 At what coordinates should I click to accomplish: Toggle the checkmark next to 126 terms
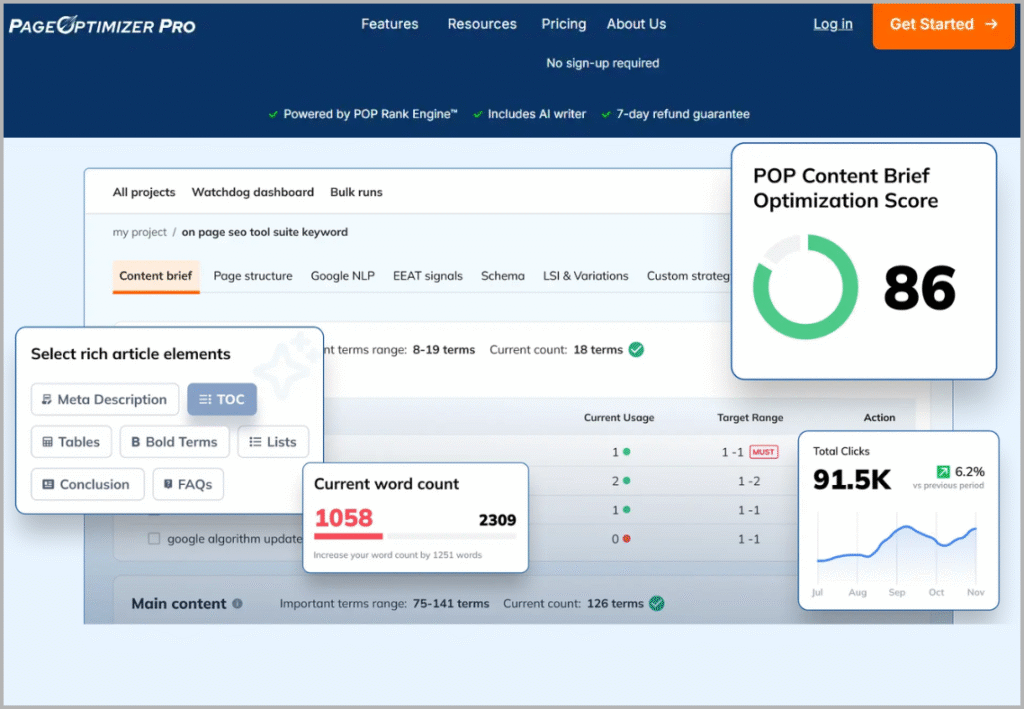pos(656,603)
